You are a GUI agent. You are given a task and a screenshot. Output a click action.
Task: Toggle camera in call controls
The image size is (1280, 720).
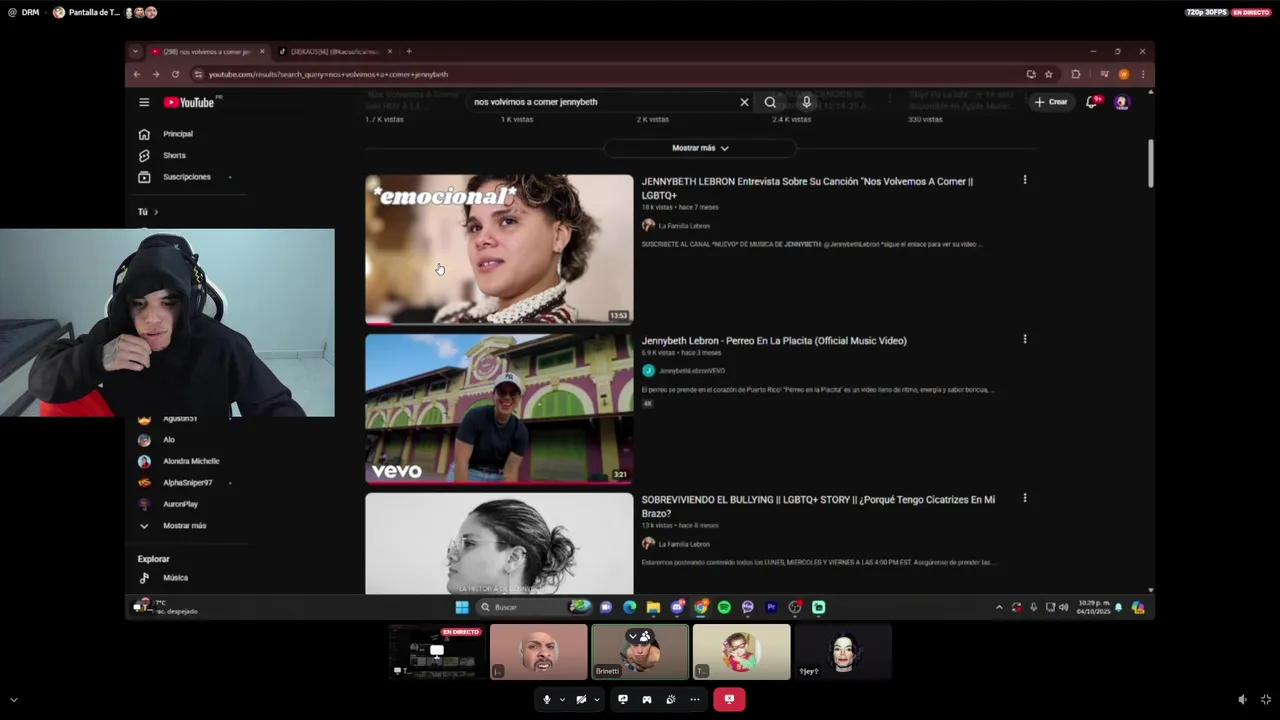pos(580,700)
